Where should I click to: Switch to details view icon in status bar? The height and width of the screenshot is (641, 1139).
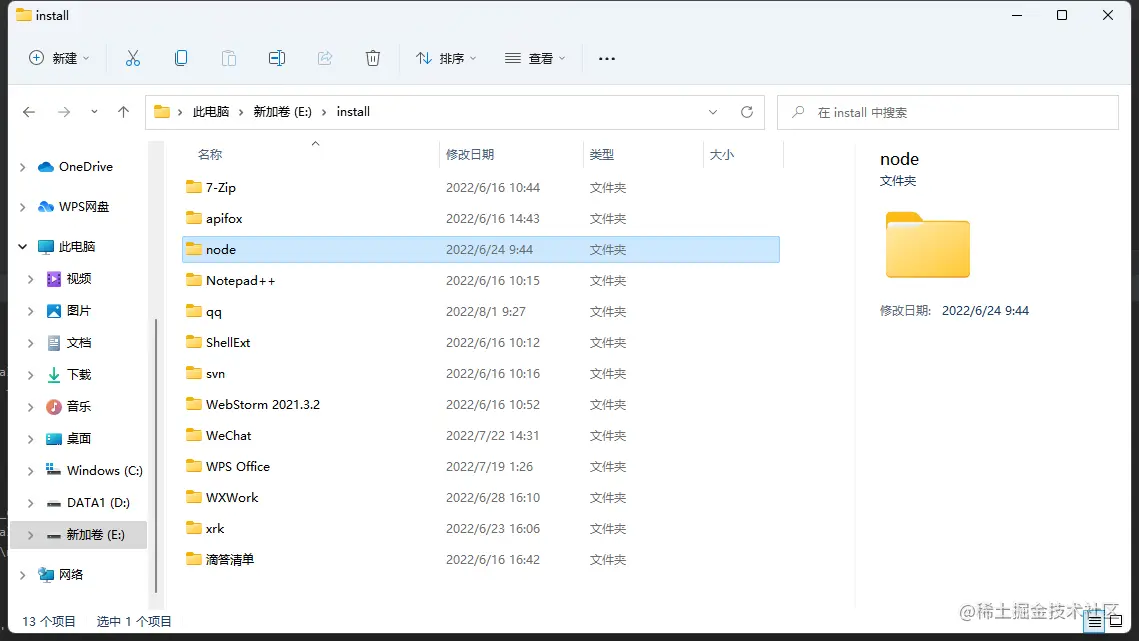(1095, 621)
